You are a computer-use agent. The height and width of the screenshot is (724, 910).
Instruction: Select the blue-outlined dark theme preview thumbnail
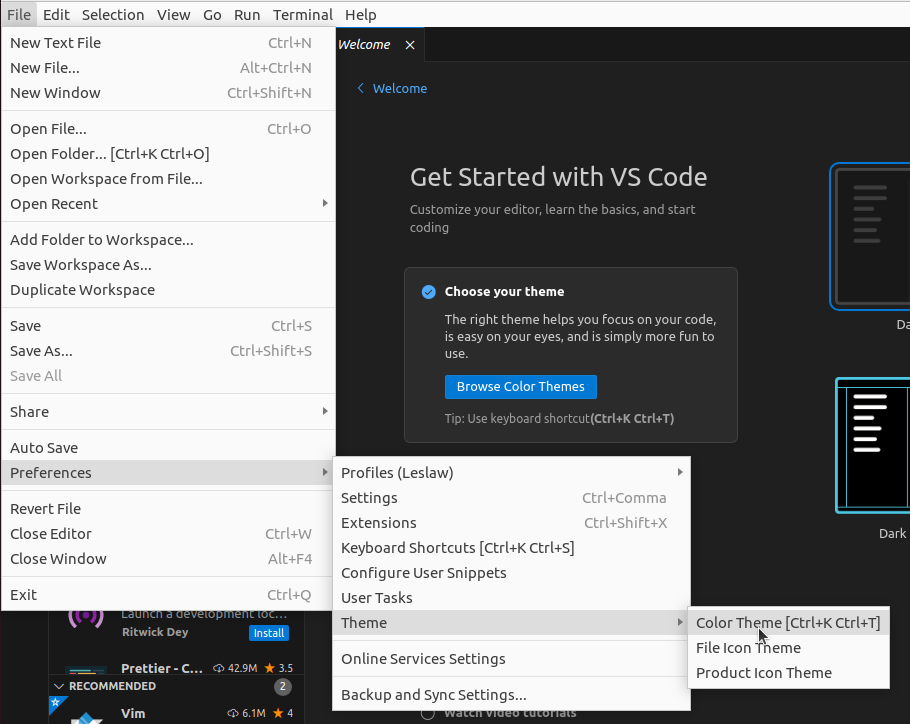pyautogui.click(x=870, y=236)
